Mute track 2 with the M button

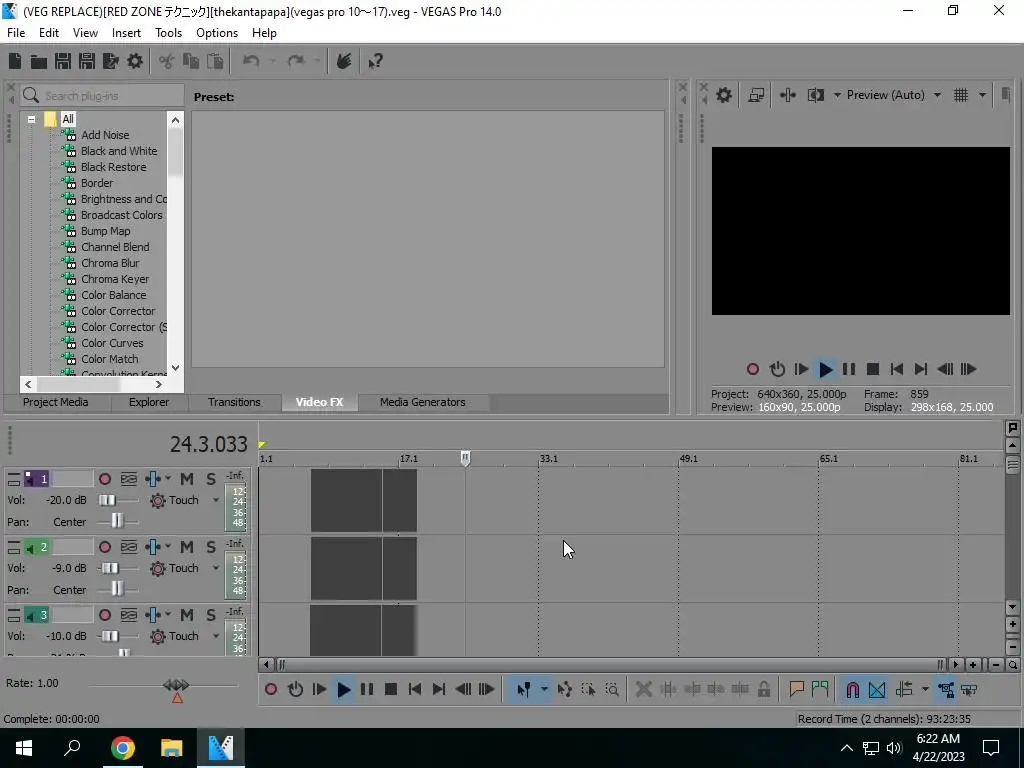click(x=187, y=547)
